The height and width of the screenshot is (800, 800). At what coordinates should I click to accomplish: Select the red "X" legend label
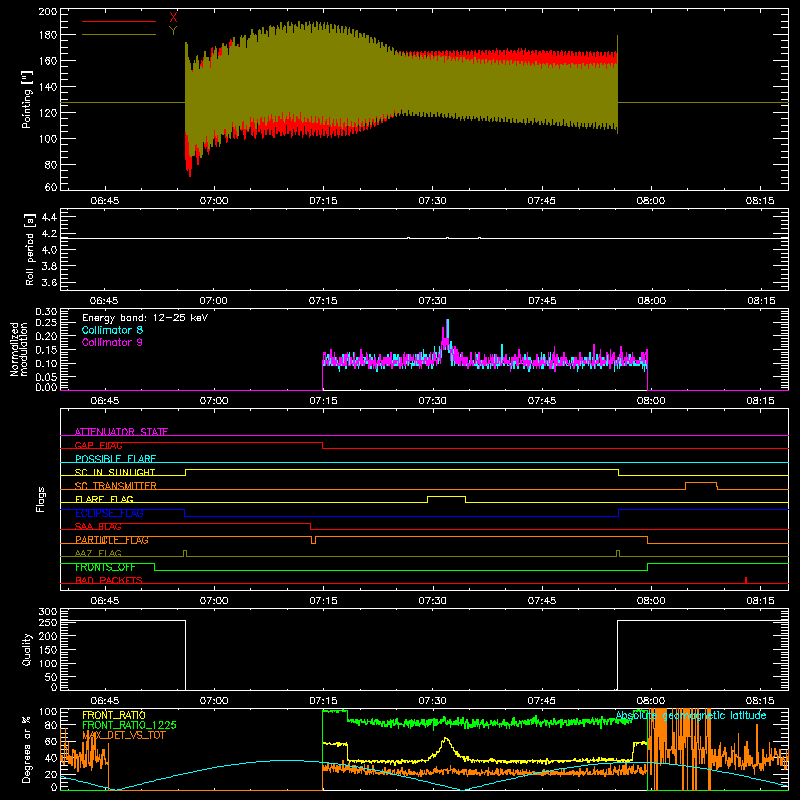(x=173, y=17)
